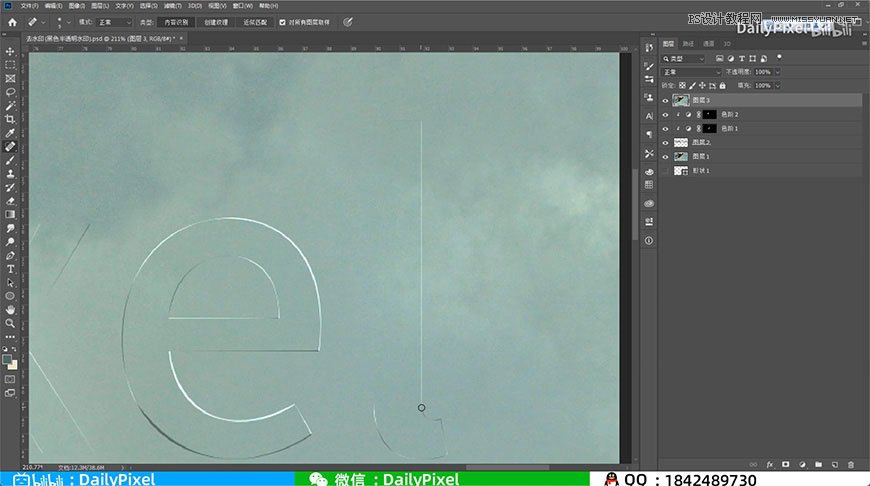
Task: Toggle the layer filter on/off switch
Action: [x=779, y=57]
